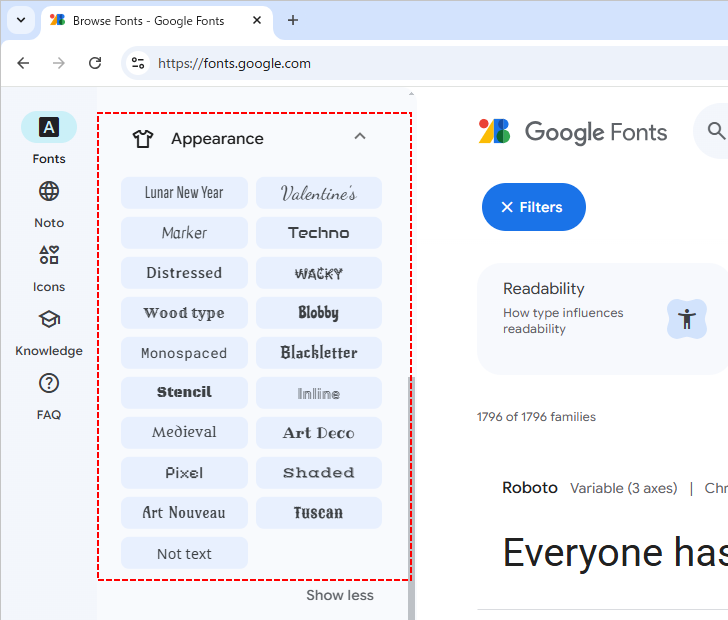The height and width of the screenshot is (620, 728).
Task: Collapse the Appearance section chevron
Action: click(x=360, y=136)
